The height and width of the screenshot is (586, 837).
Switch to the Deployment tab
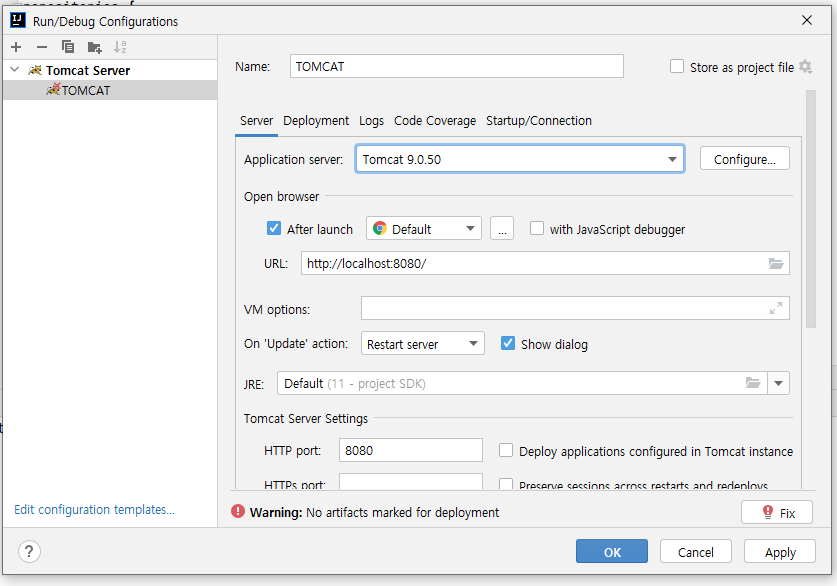click(316, 121)
